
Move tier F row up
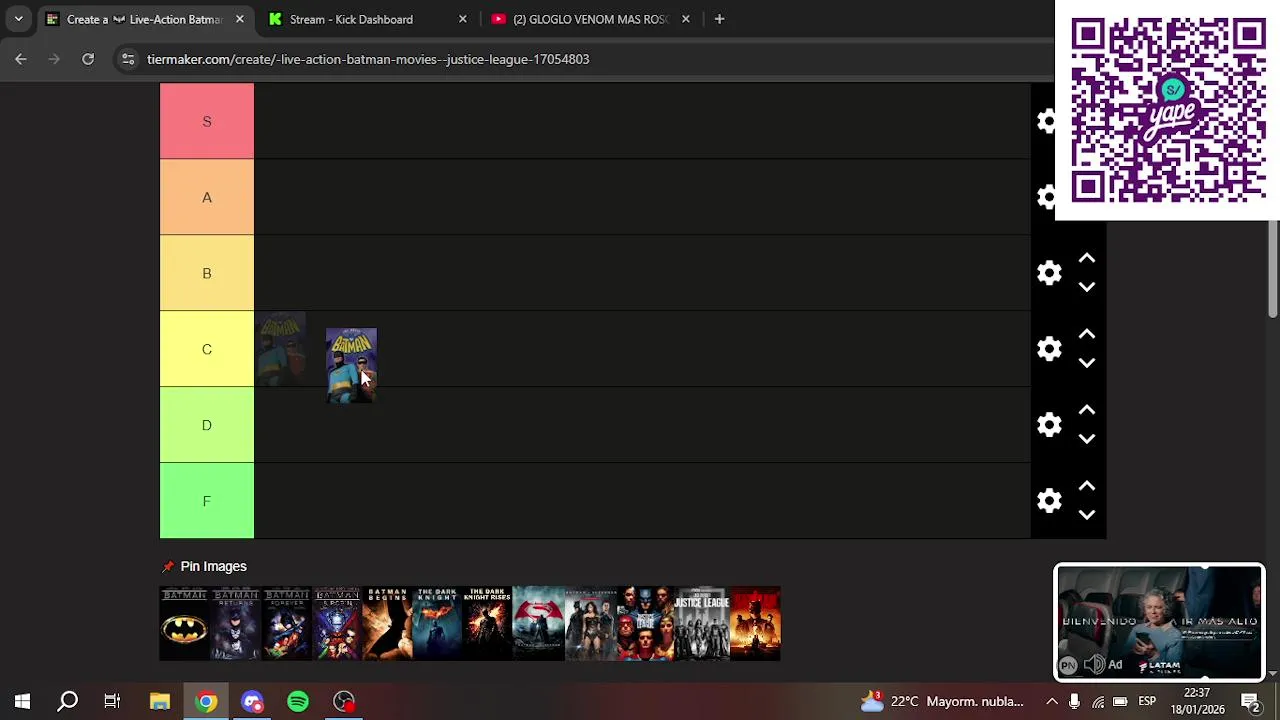click(1087, 487)
